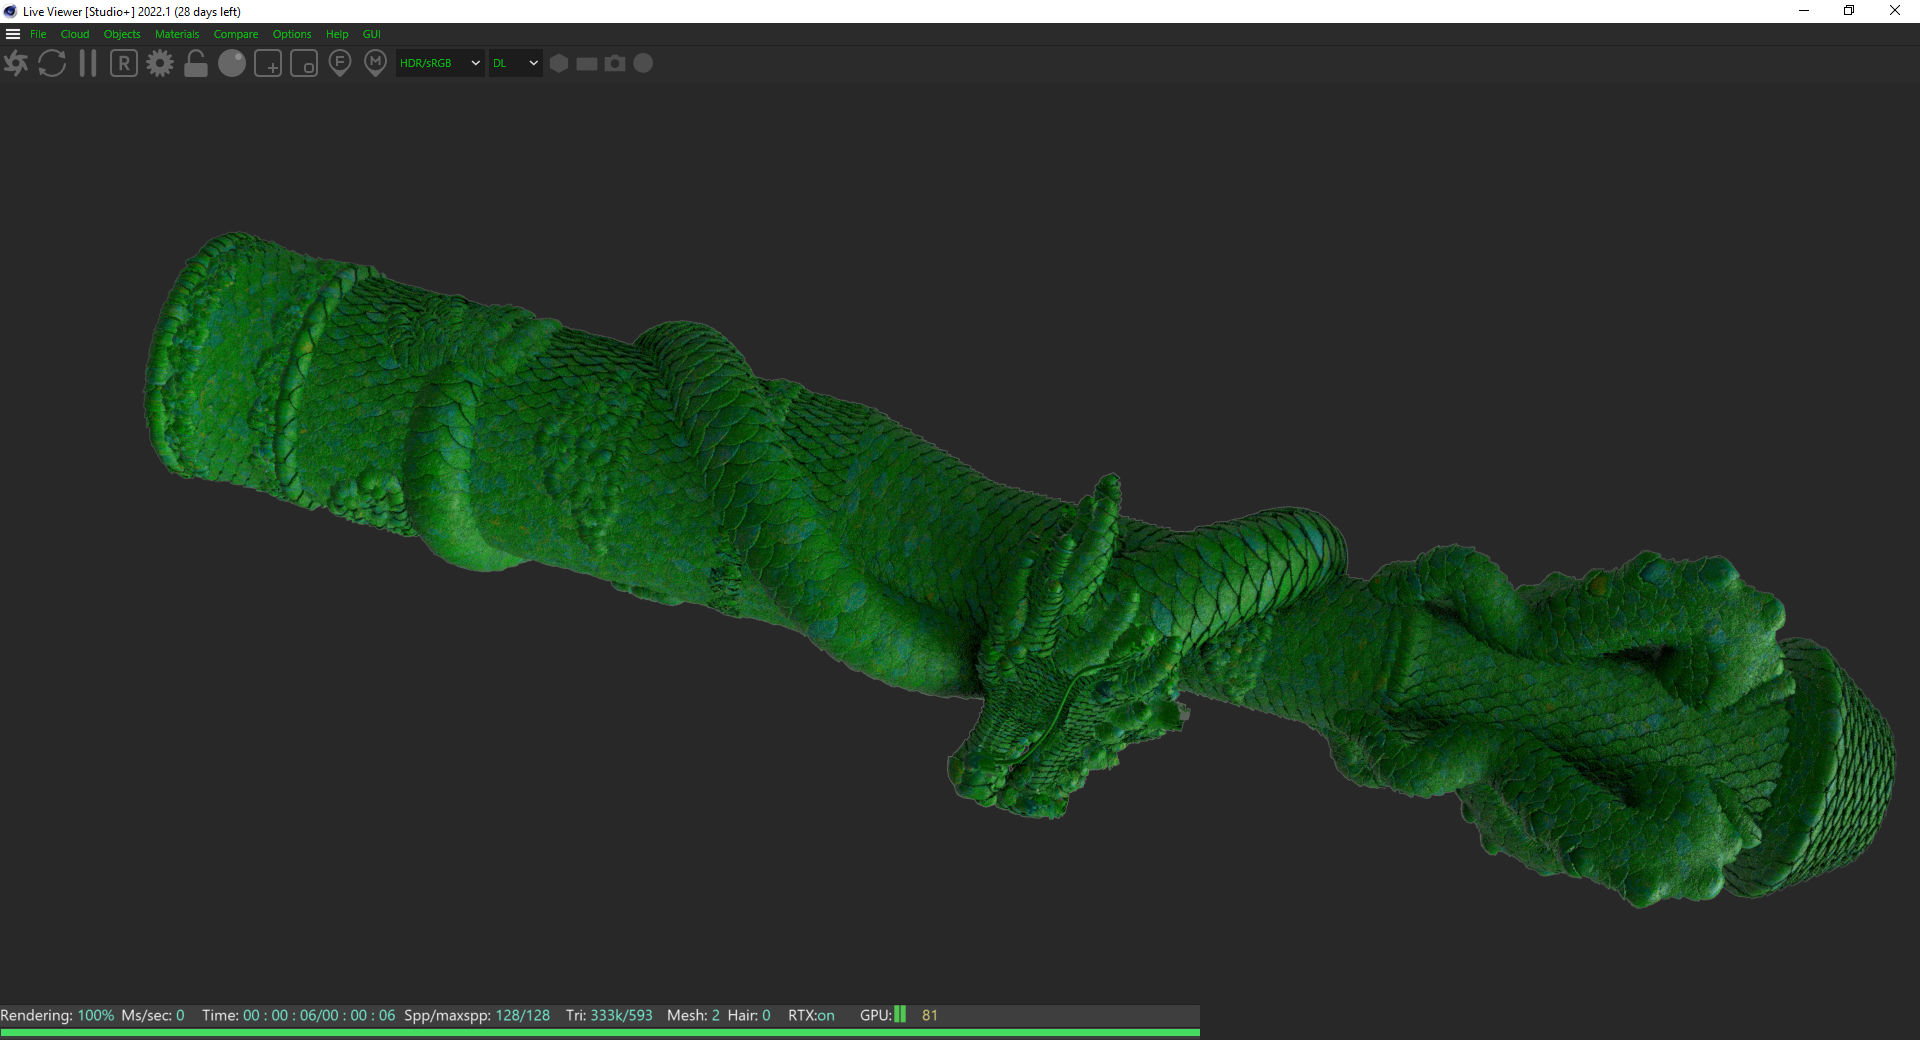Open the Materials menu
Screen dimensions: 1920x1040
point(177,34)
